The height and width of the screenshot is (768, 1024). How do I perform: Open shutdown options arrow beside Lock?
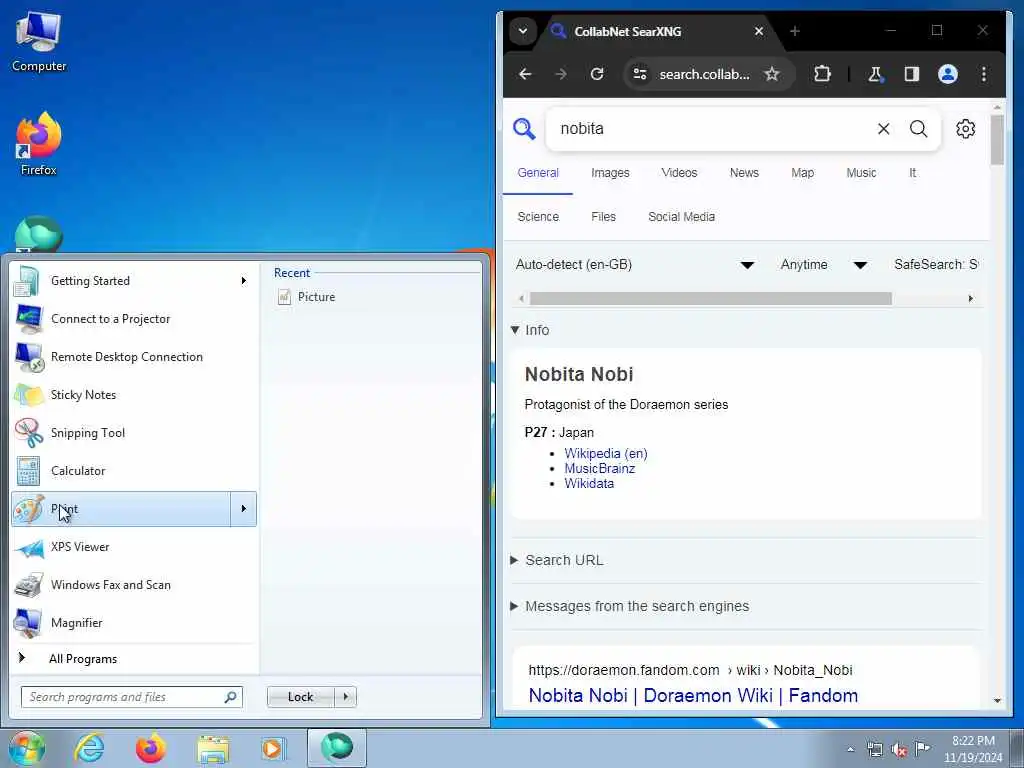tap(345, 697)
